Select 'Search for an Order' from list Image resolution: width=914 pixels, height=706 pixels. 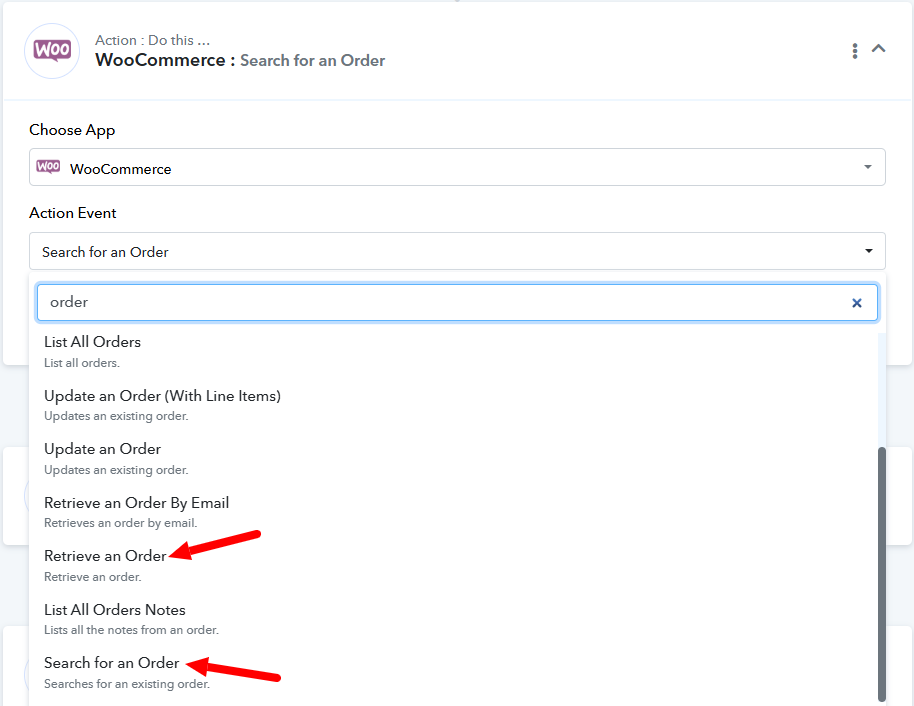point(112,663)
